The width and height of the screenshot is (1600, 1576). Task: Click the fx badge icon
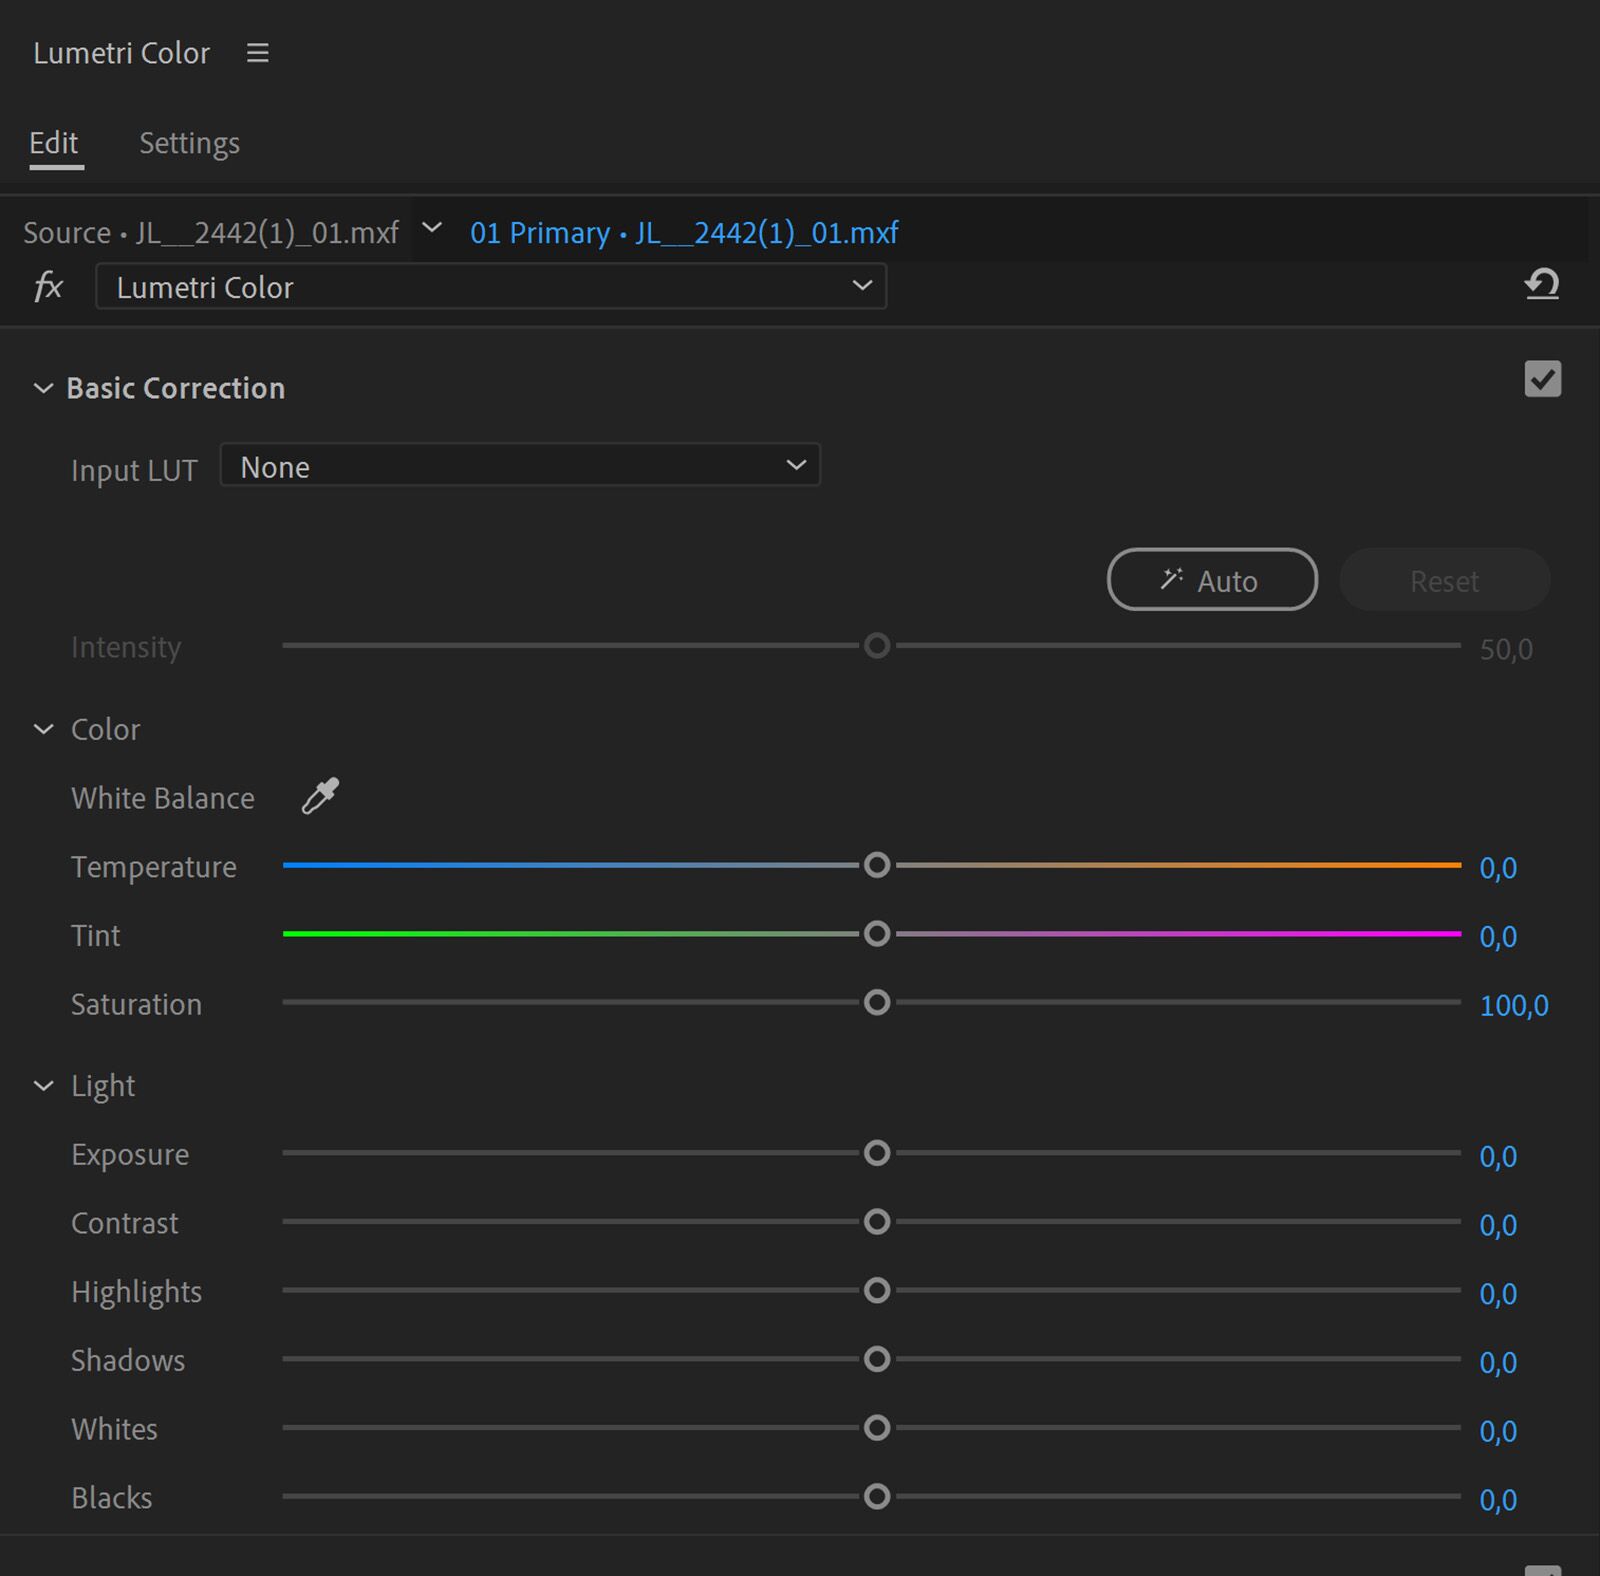pyautogui.click(x=47, y=286)
